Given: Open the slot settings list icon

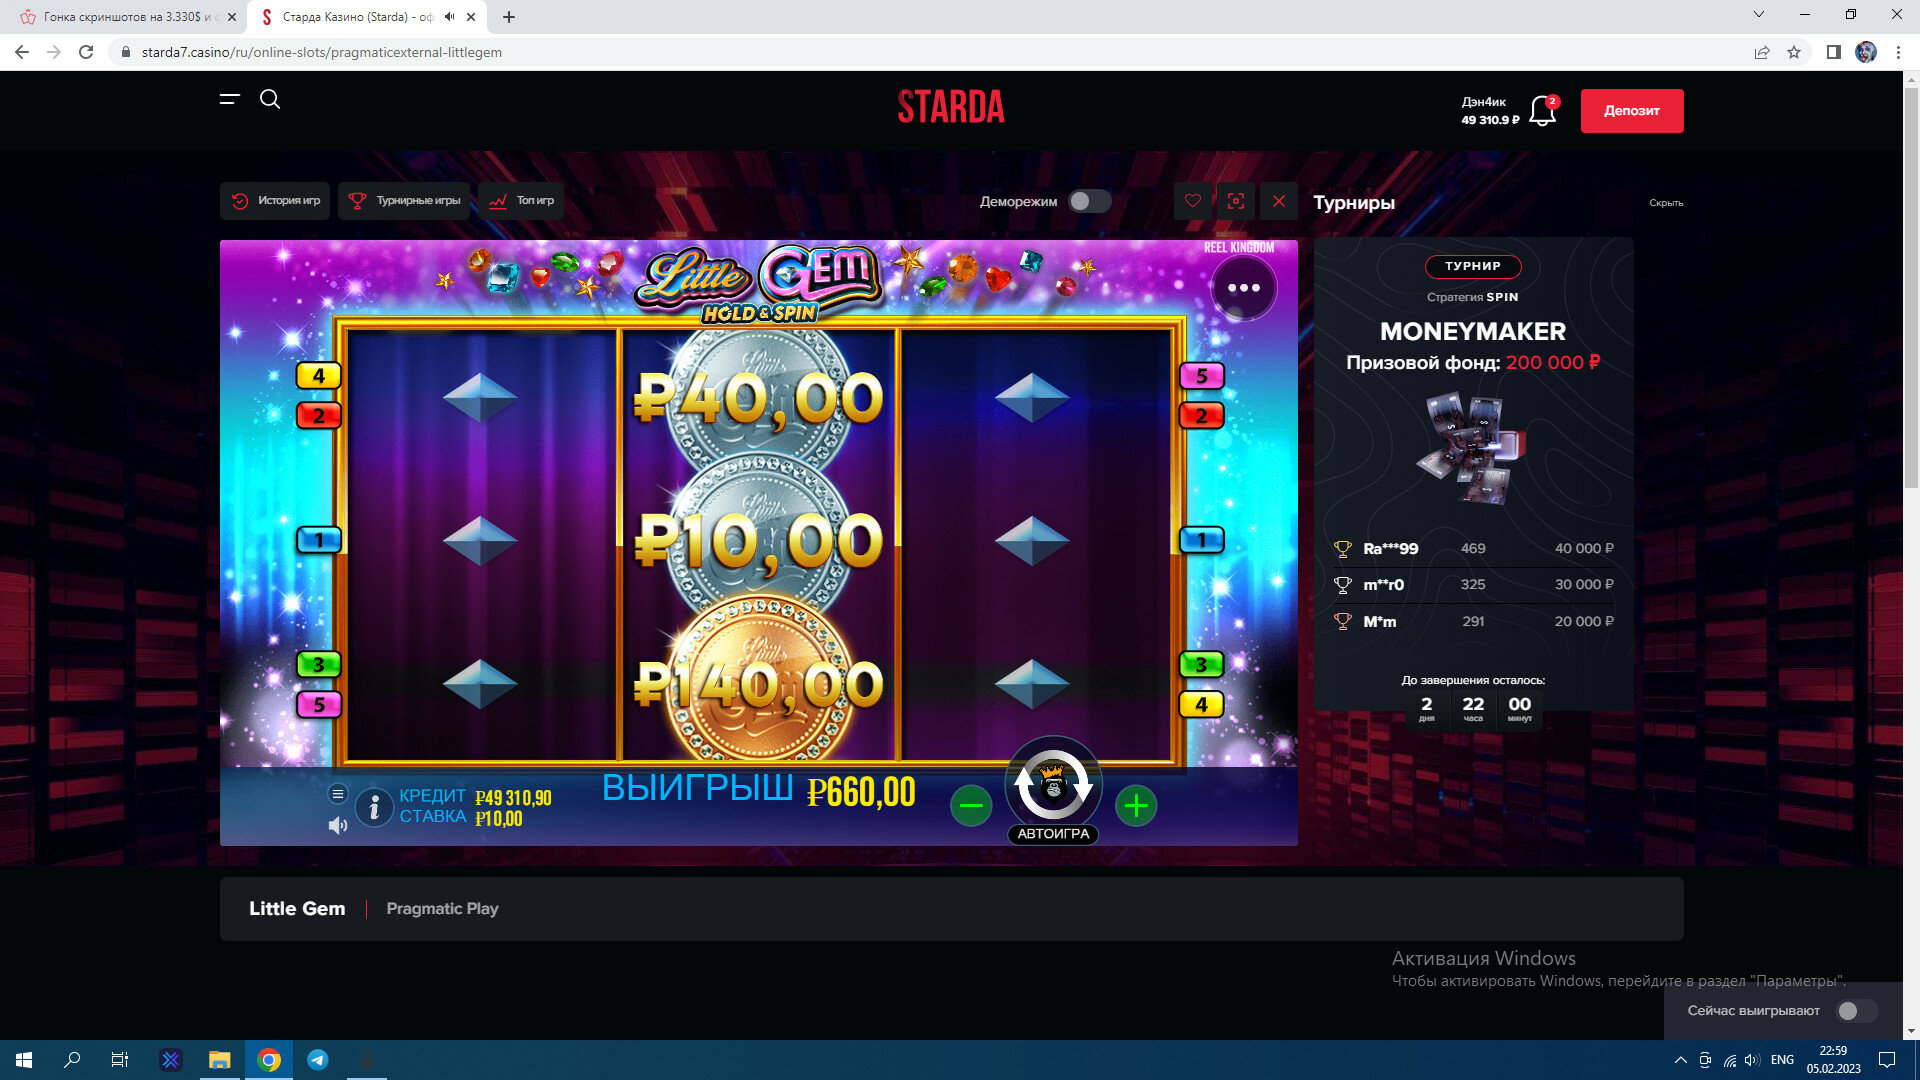Looking at the screenshot, I should tap(338, 794).
